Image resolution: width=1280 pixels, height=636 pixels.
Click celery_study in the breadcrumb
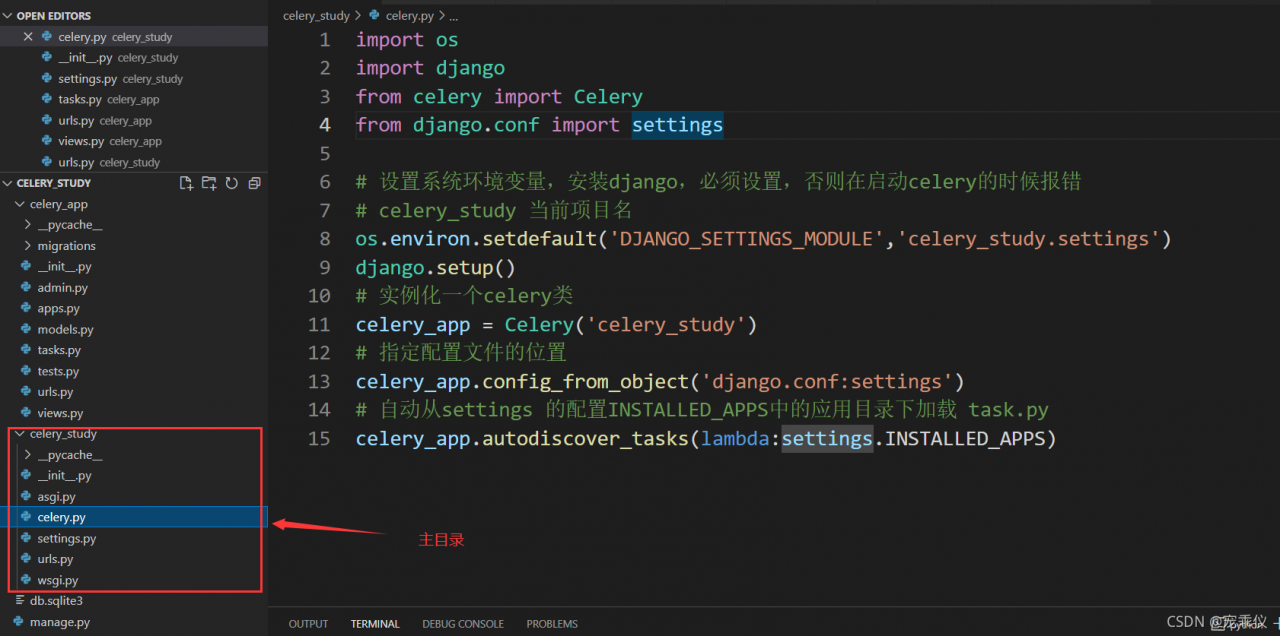pyautogui.click(x=316, y=16)
